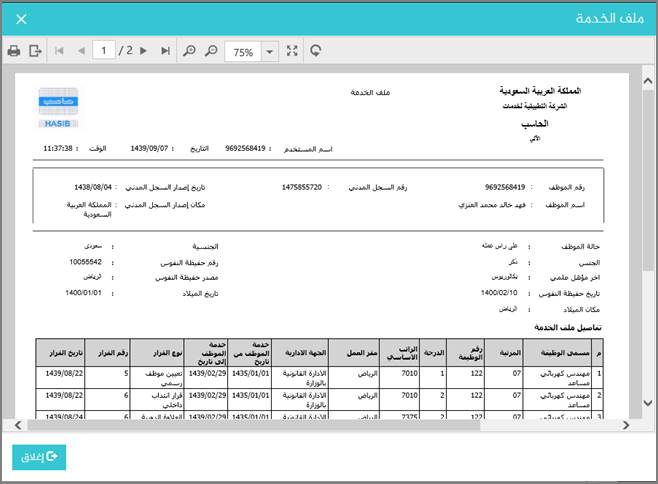
Task: Select civil registry number 1475855720
Action: (302, 187)
